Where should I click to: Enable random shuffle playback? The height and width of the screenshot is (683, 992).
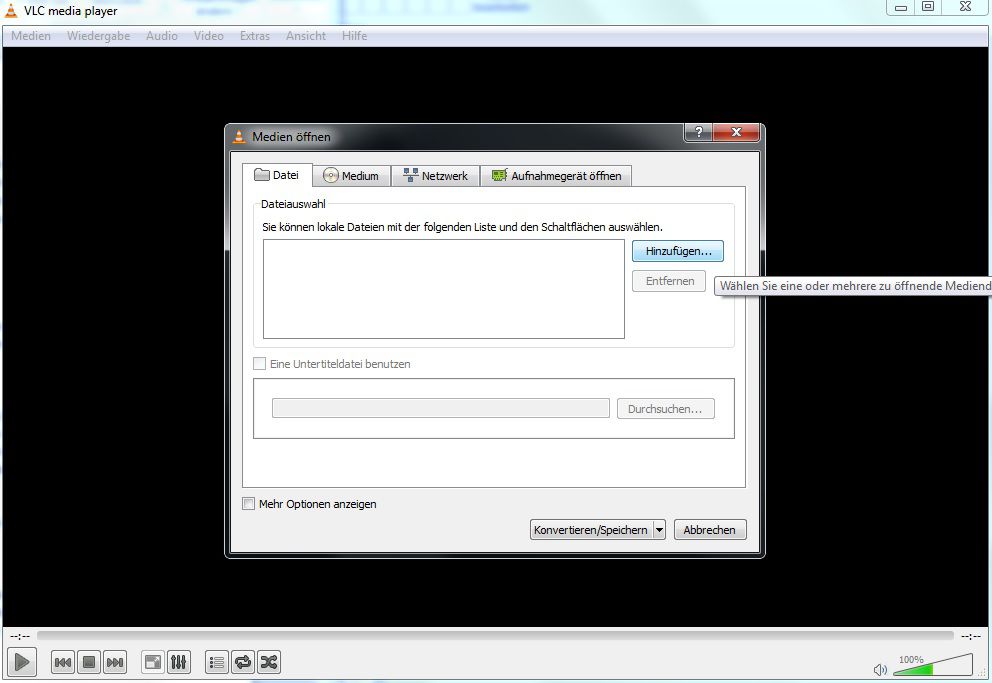[268, 661]
